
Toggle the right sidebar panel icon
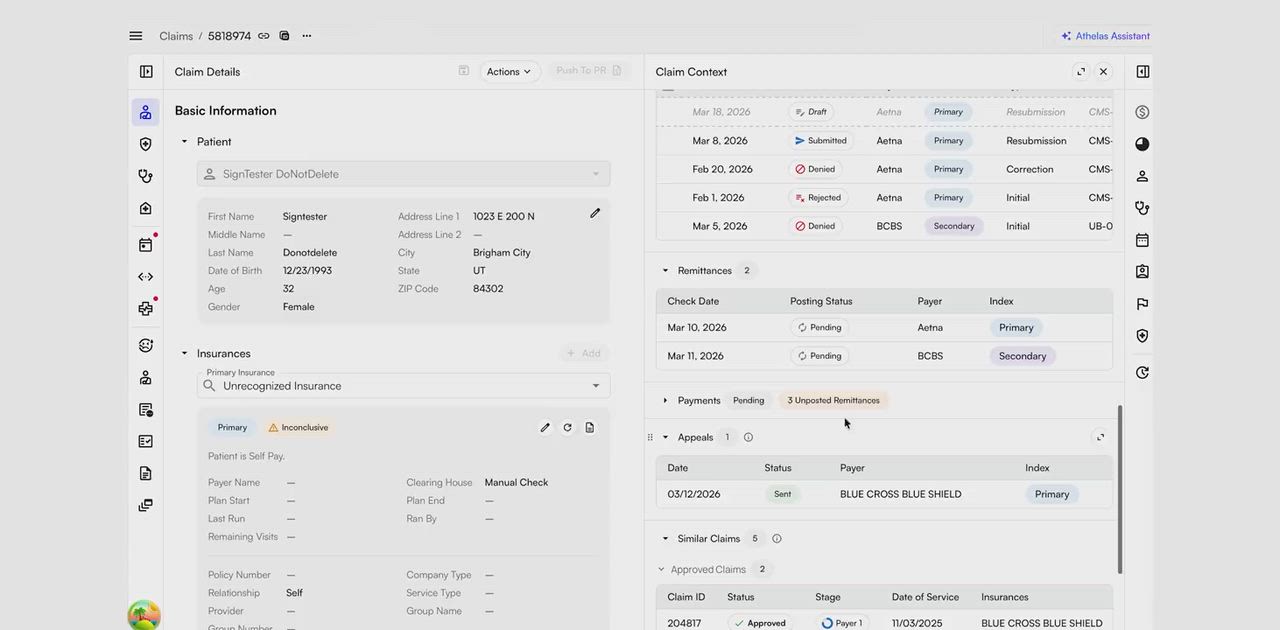[x=1142, y=72]
